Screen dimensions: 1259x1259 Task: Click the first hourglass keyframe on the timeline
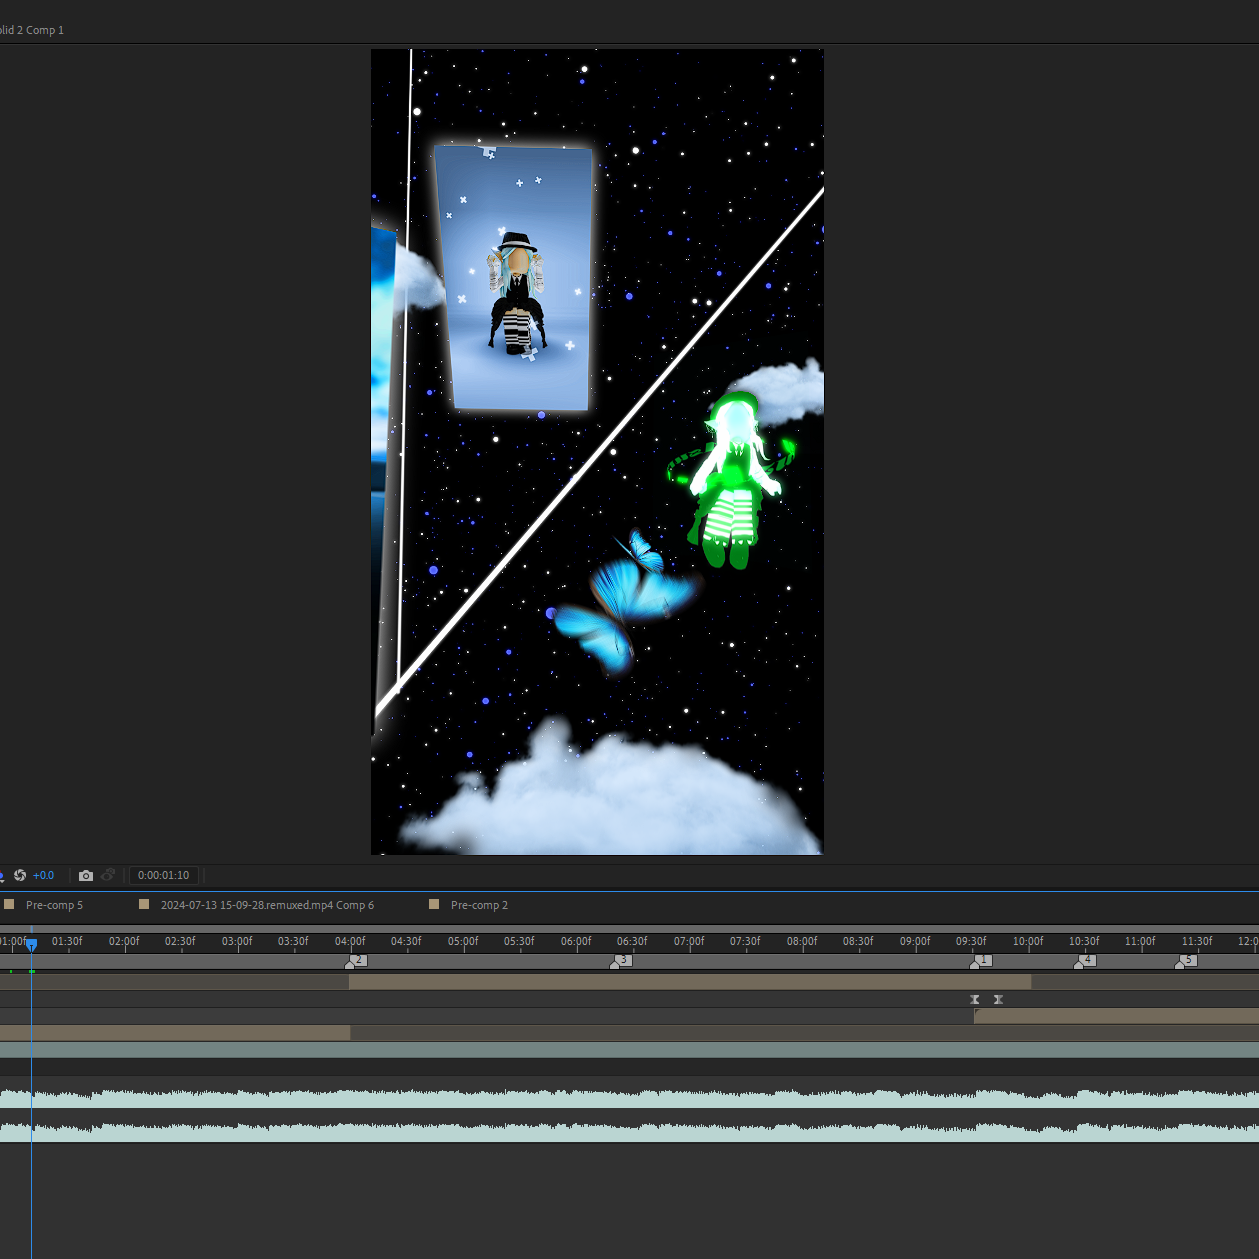pos(975,999)
